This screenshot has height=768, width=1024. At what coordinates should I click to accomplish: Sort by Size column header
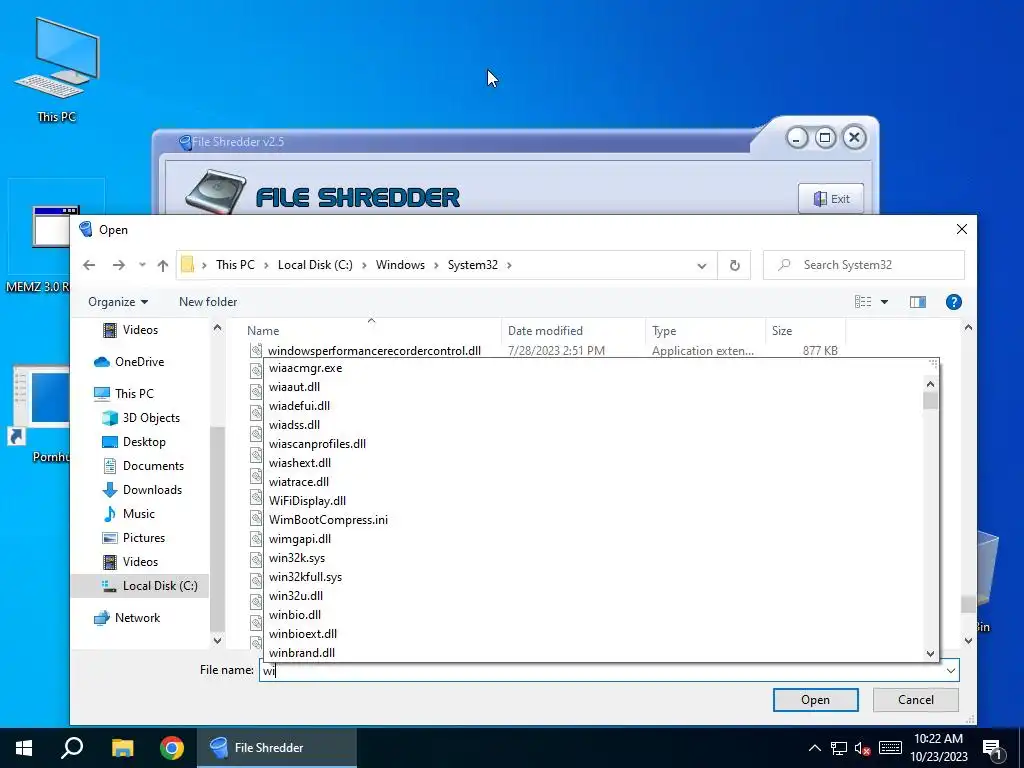tap(782, 331)
